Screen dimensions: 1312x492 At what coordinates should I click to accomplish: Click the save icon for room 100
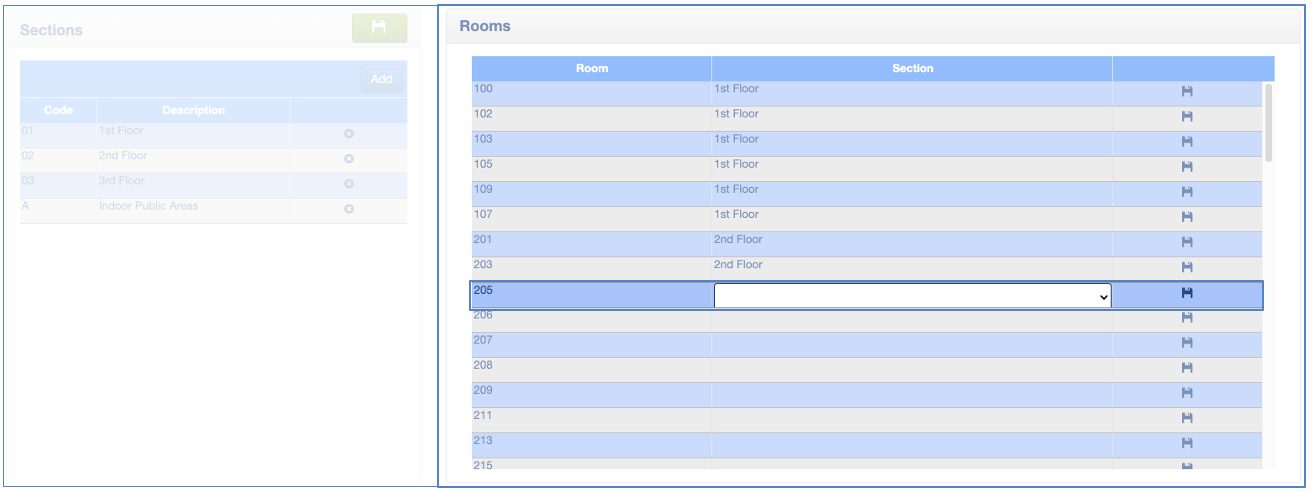pos(1187,91)
